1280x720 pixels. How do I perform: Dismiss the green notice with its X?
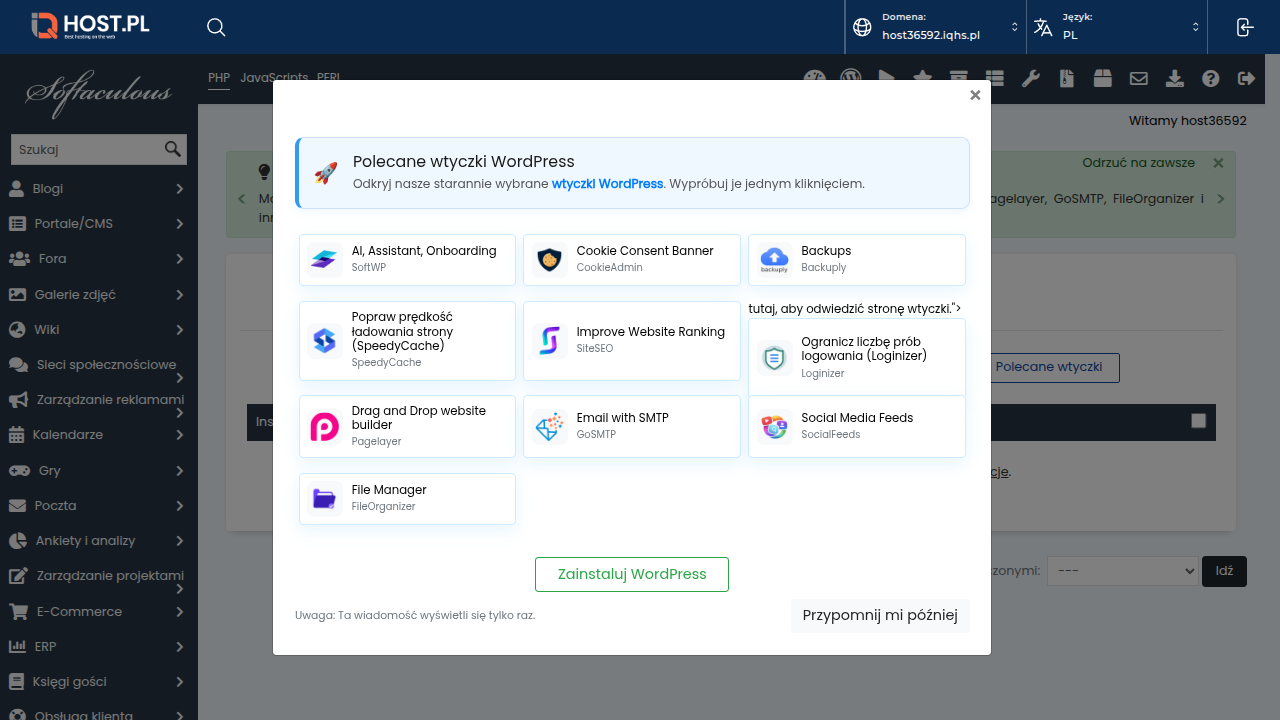[1218, 163]
